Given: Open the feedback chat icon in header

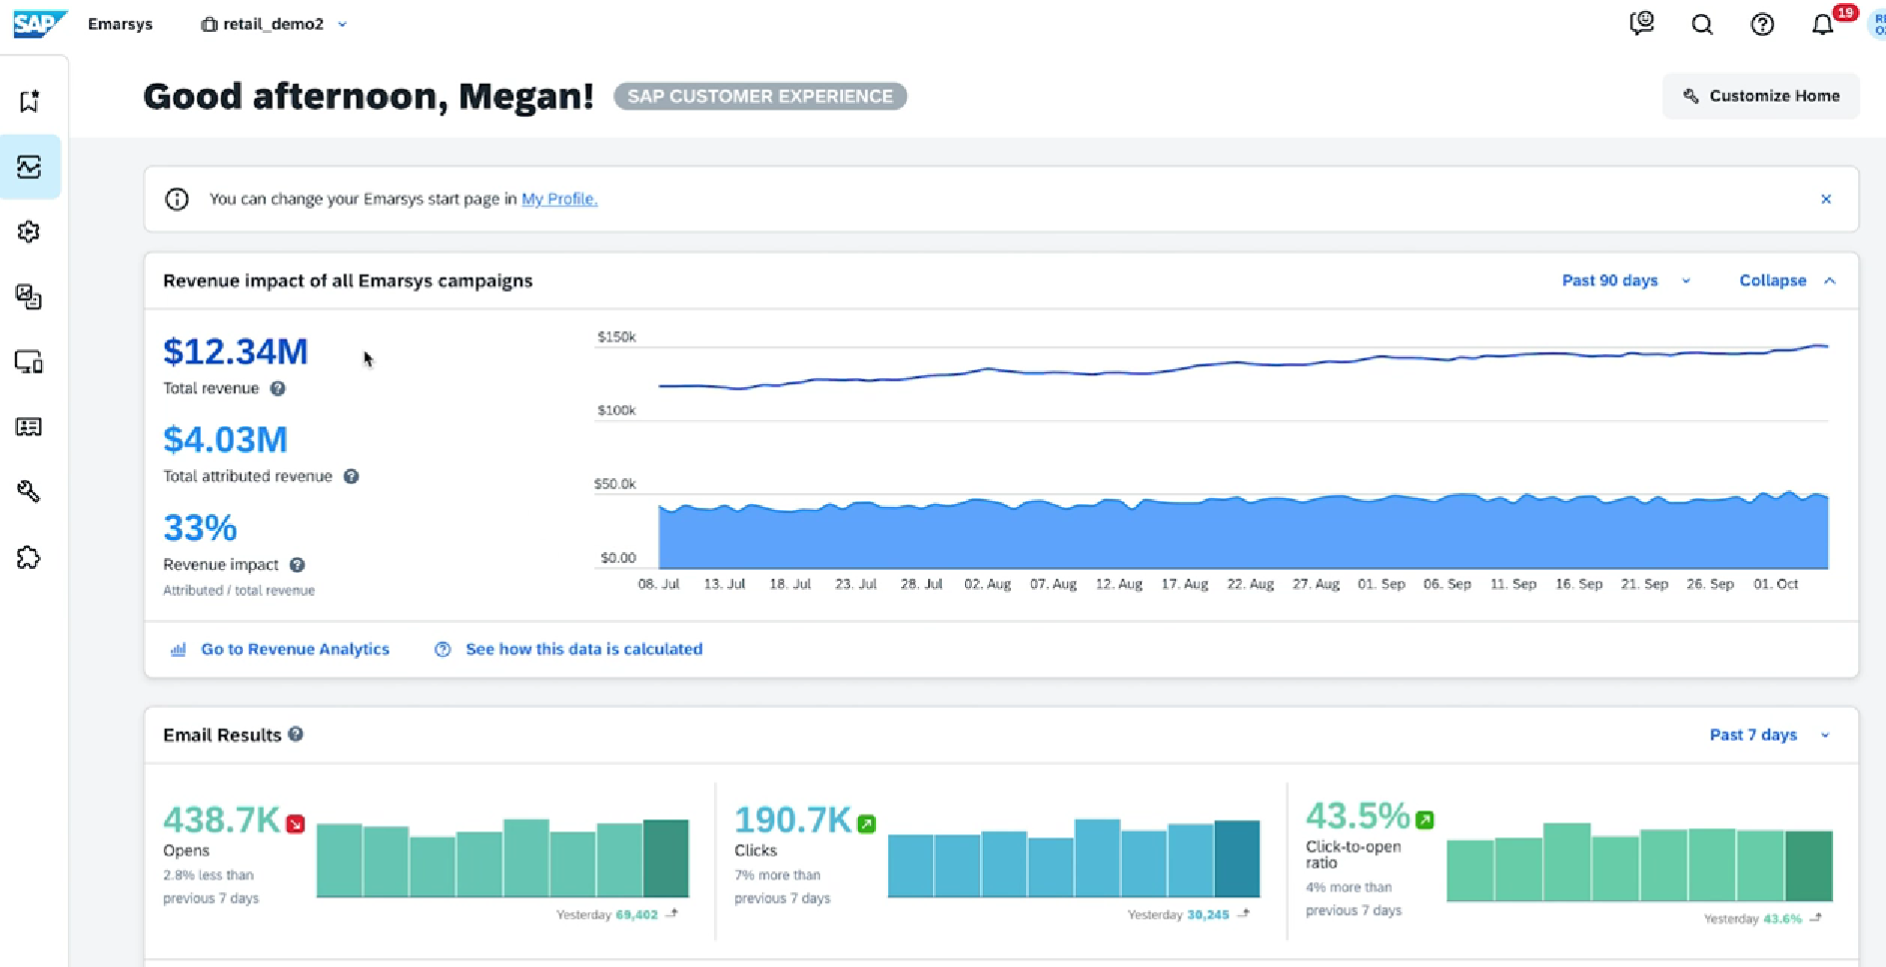Looking at the screenshot, I should click(1642, 24).
